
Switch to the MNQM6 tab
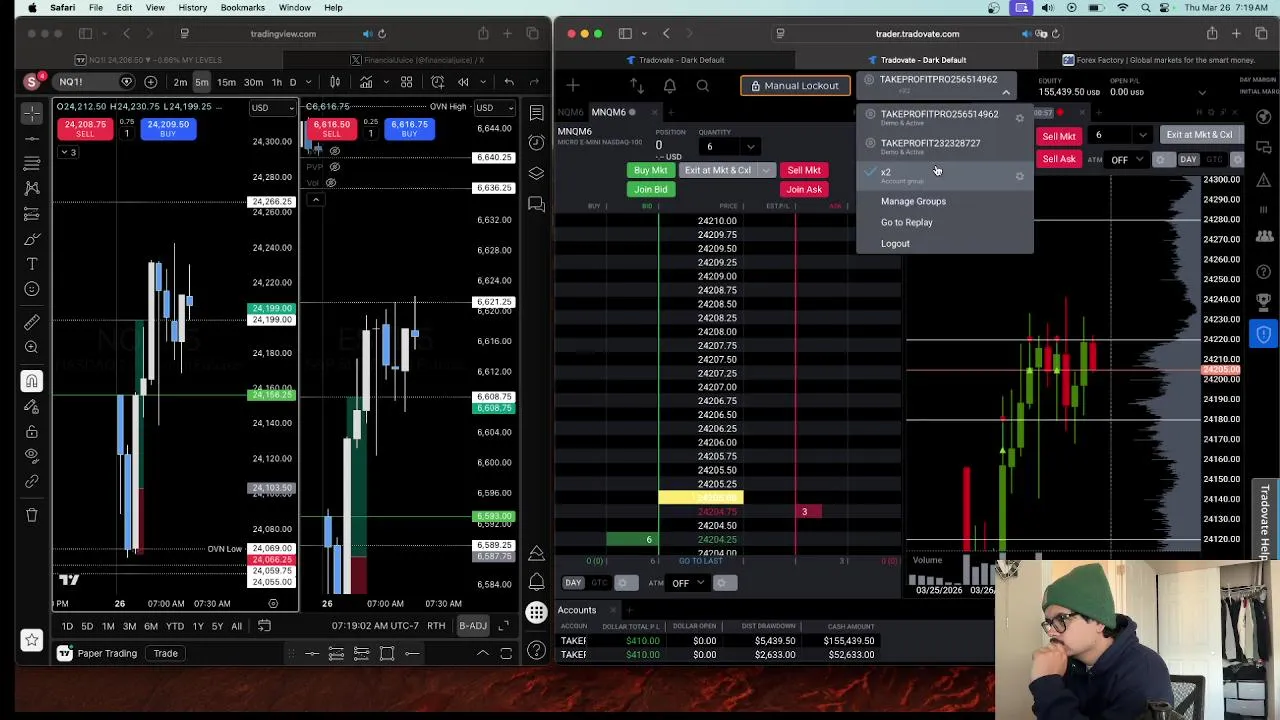(x=609, y=112)
